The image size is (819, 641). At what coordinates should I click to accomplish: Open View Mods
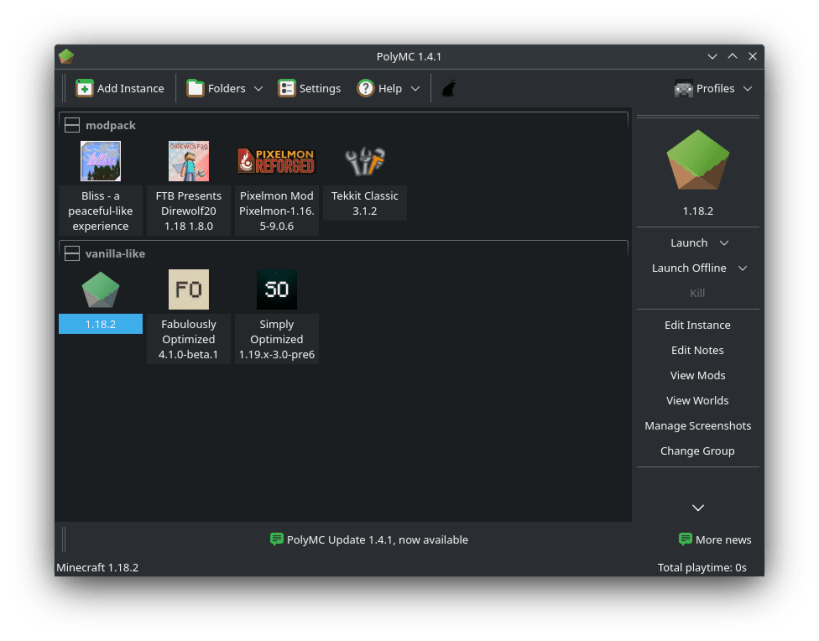(x=697, y=375)
